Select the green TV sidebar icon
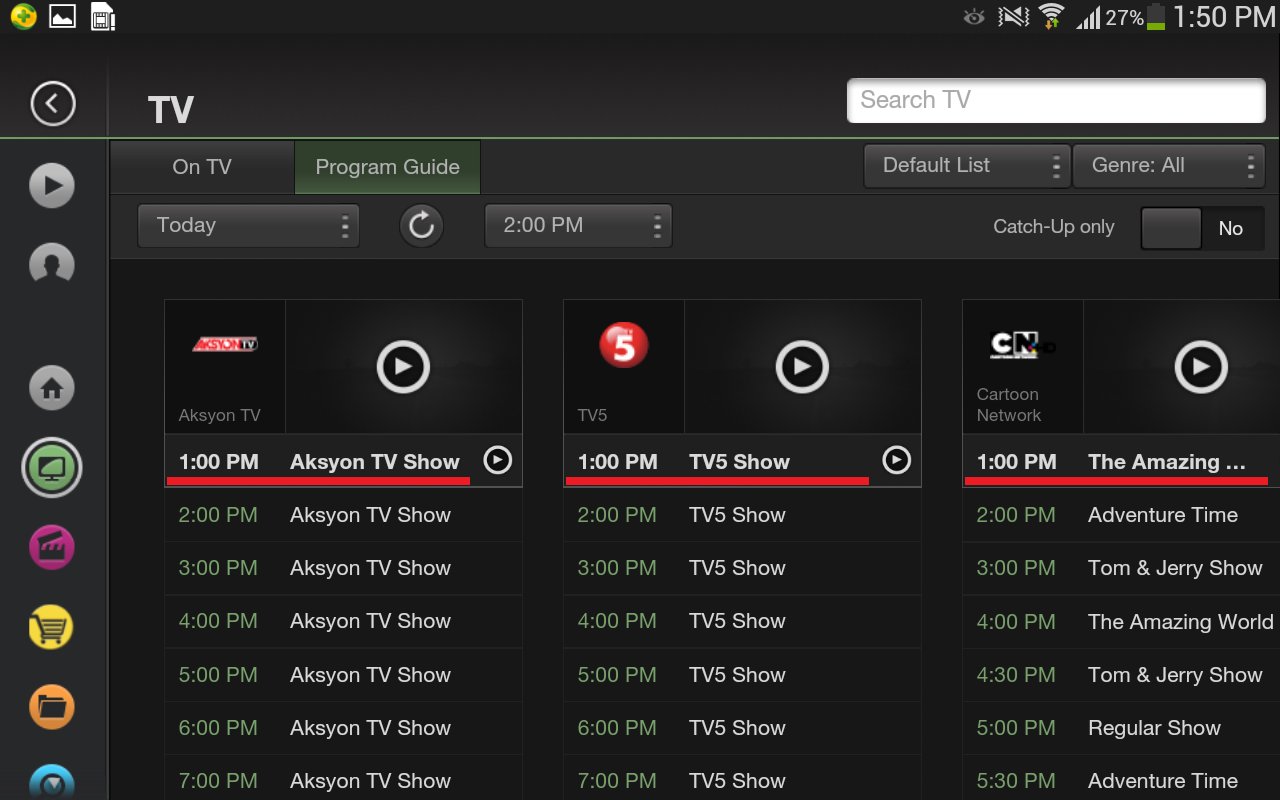 pyautogui.click(x=51, y=467)
